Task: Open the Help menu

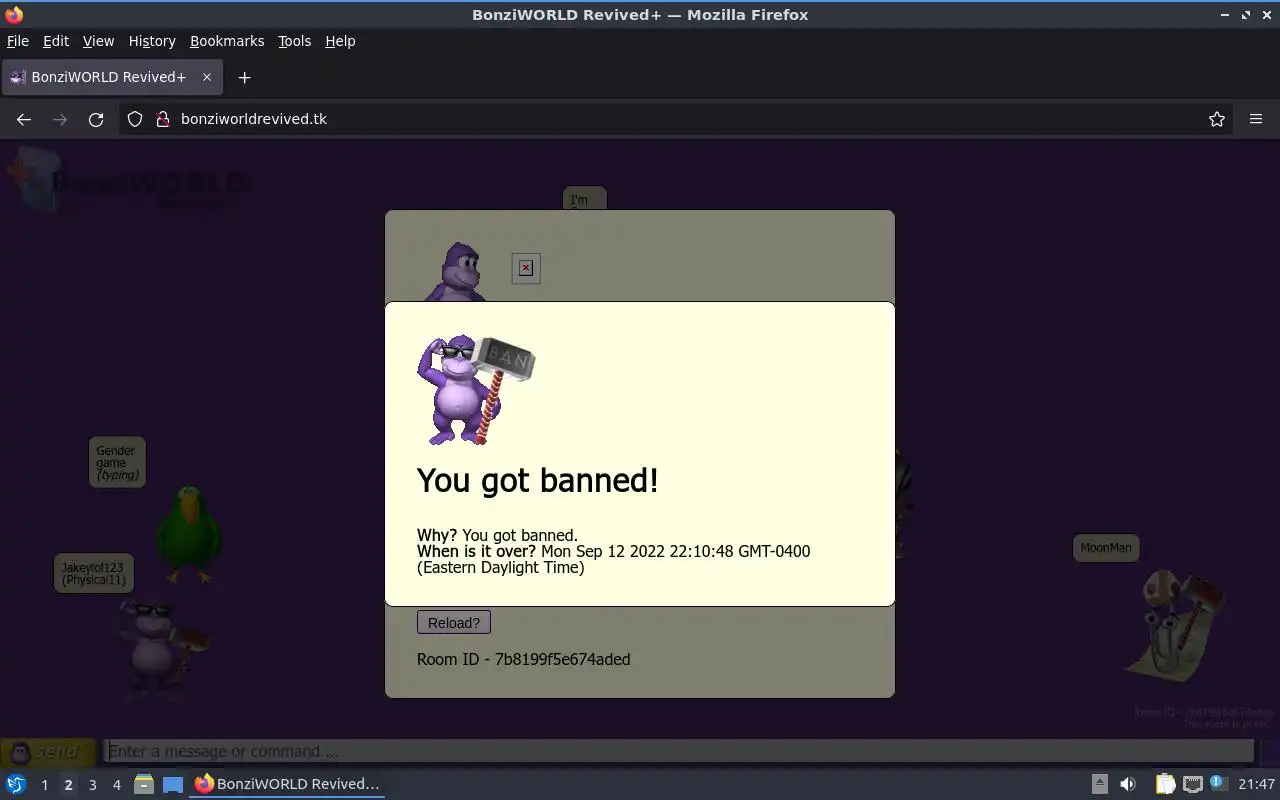Action: point(340,41)
